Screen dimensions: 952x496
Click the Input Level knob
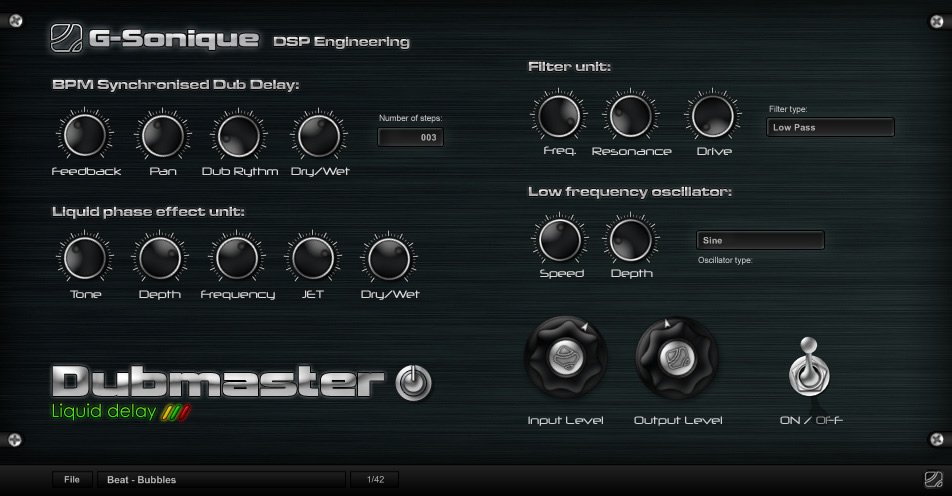click(566, 360)
